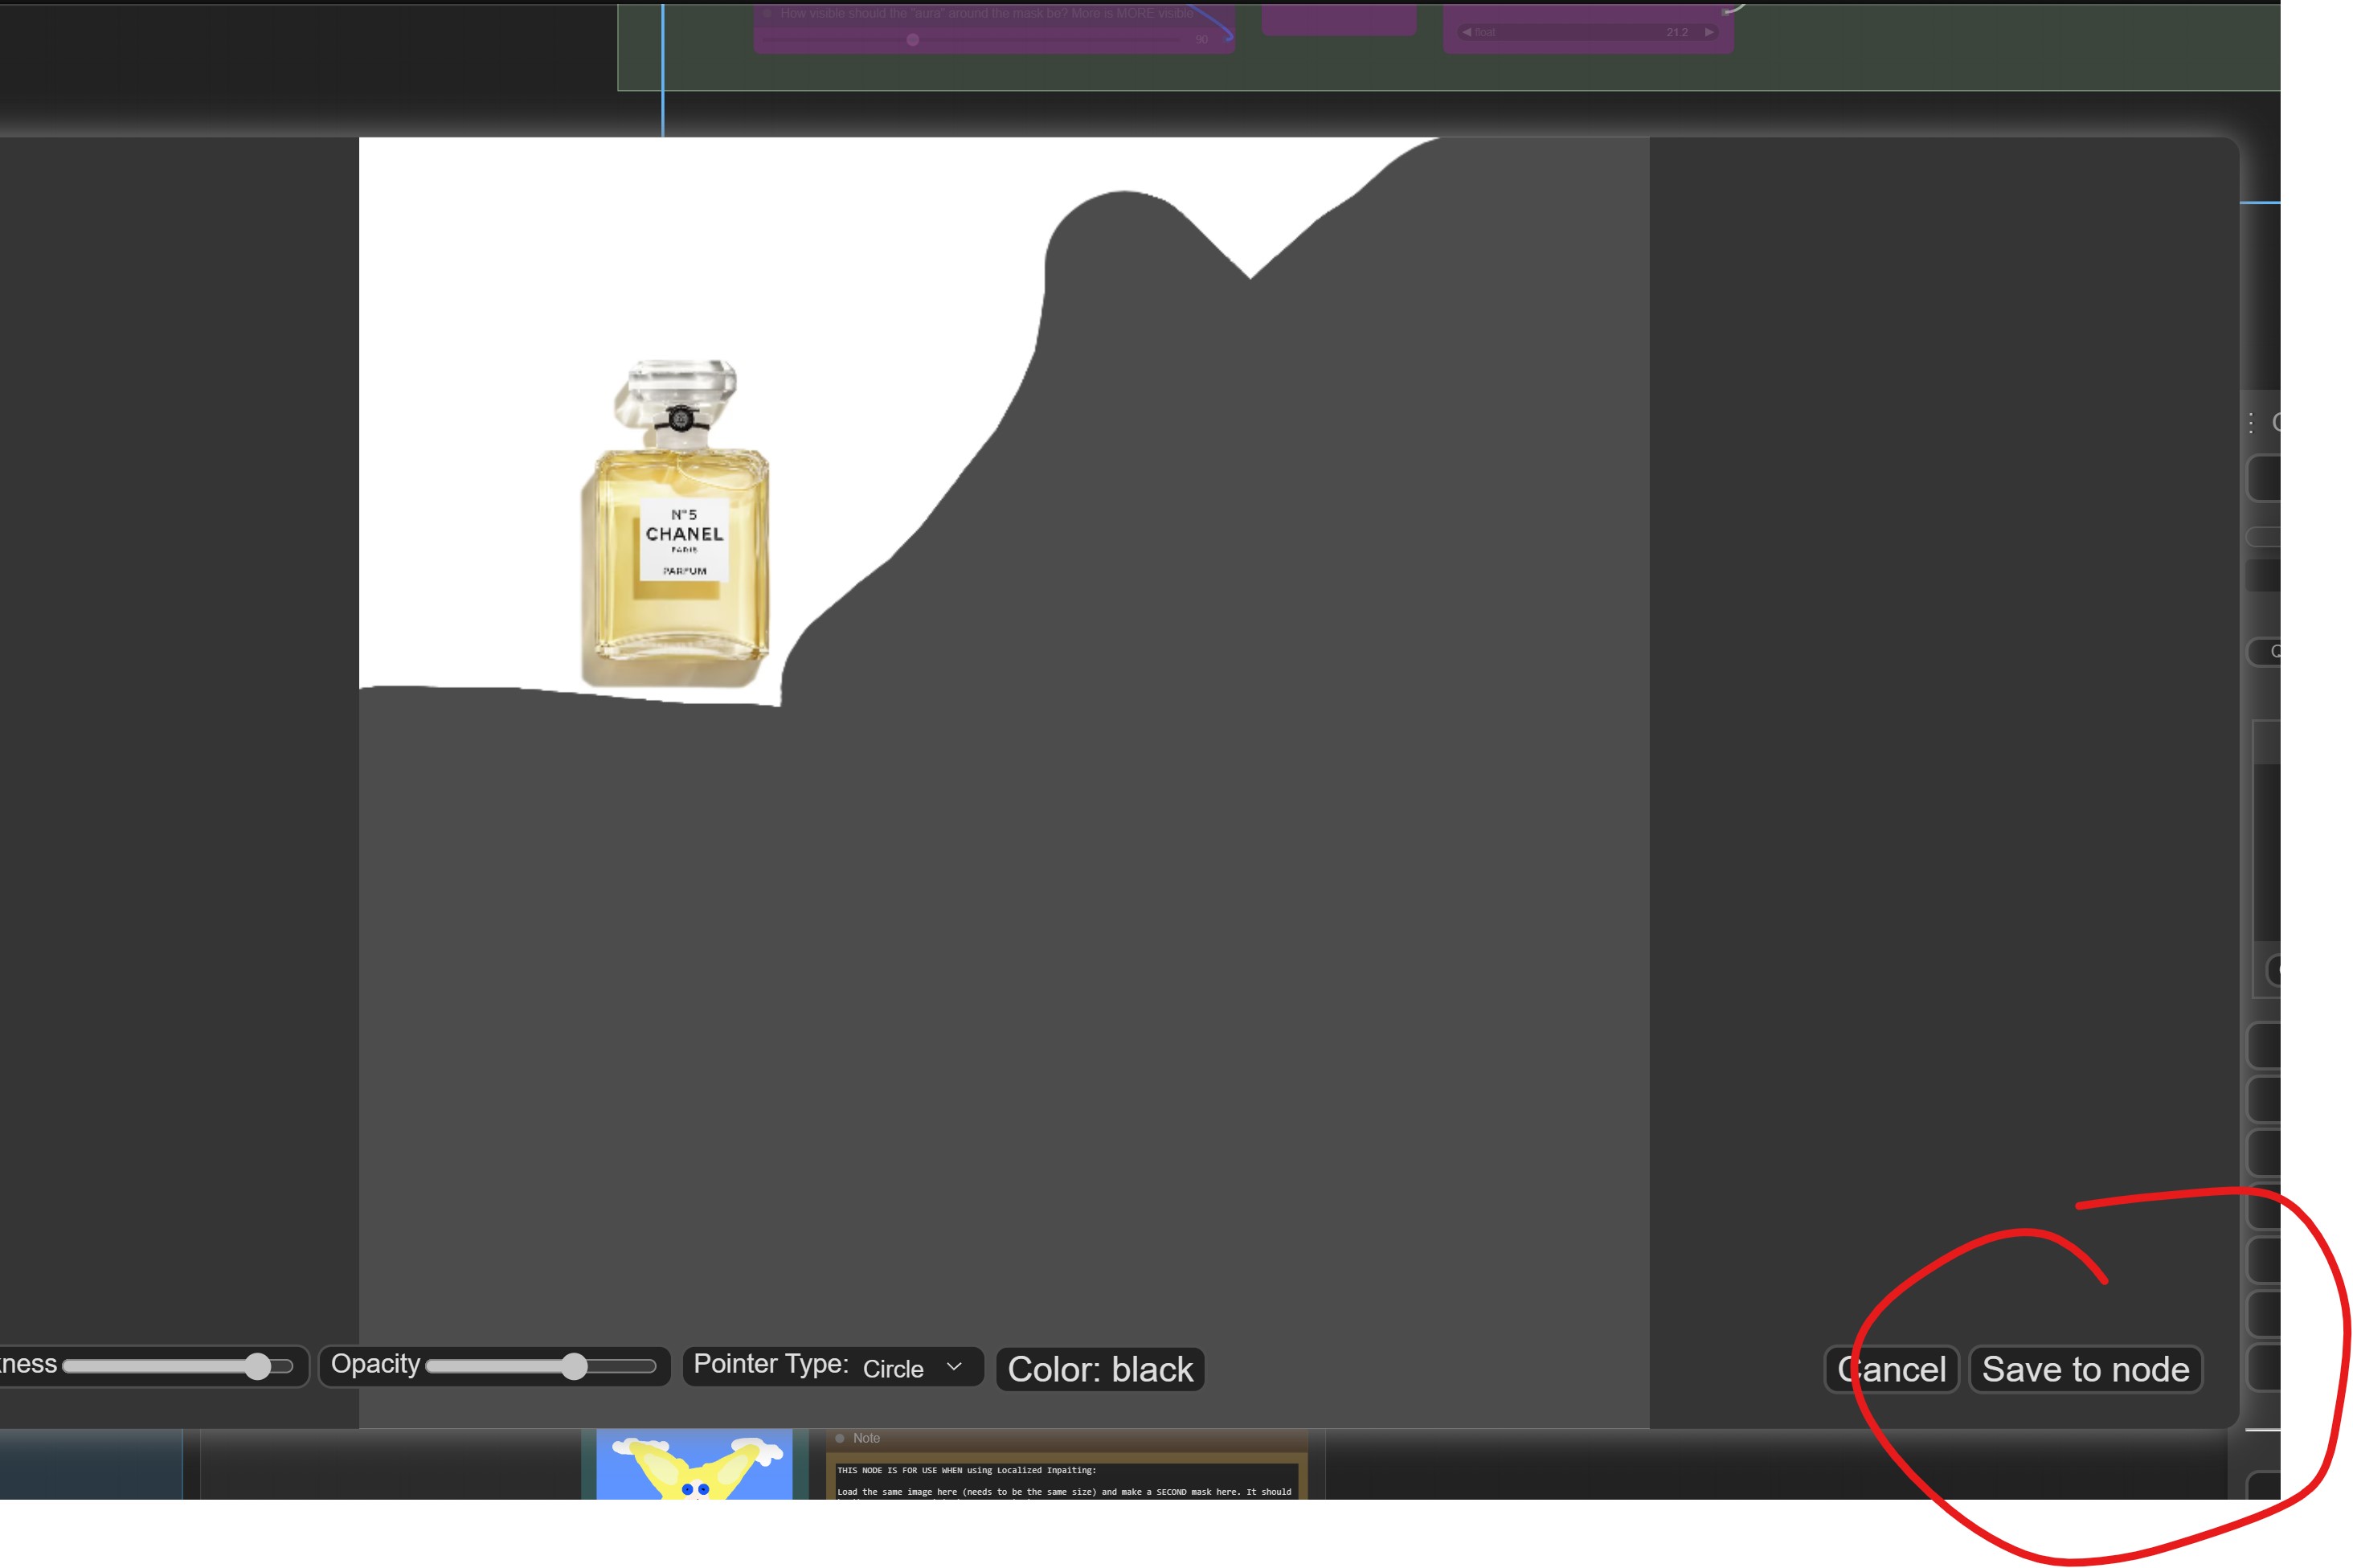The image size is (2353, 1568).
Task: Click the white unmasked area above the bottle
Action: (680, 250)
